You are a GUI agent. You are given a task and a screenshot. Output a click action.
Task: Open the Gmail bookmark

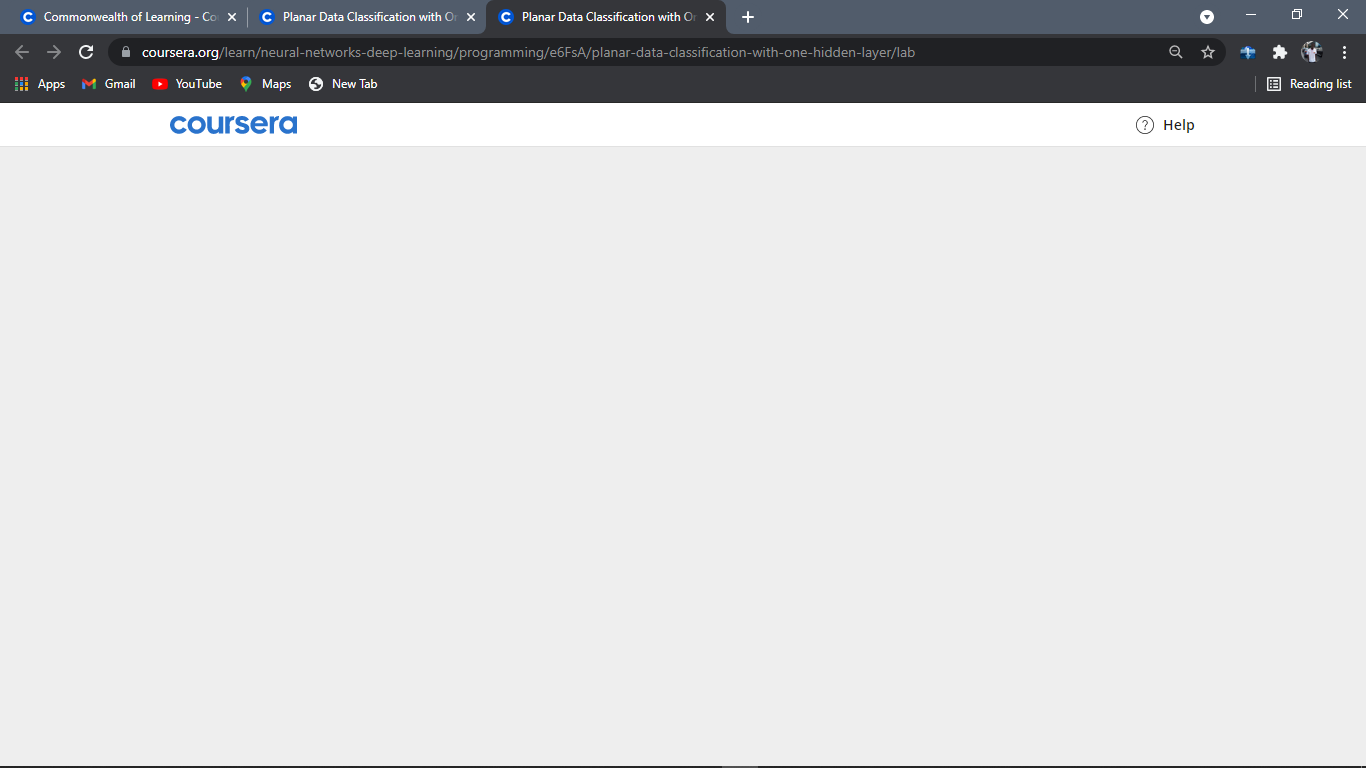click(x=108, y=84)
